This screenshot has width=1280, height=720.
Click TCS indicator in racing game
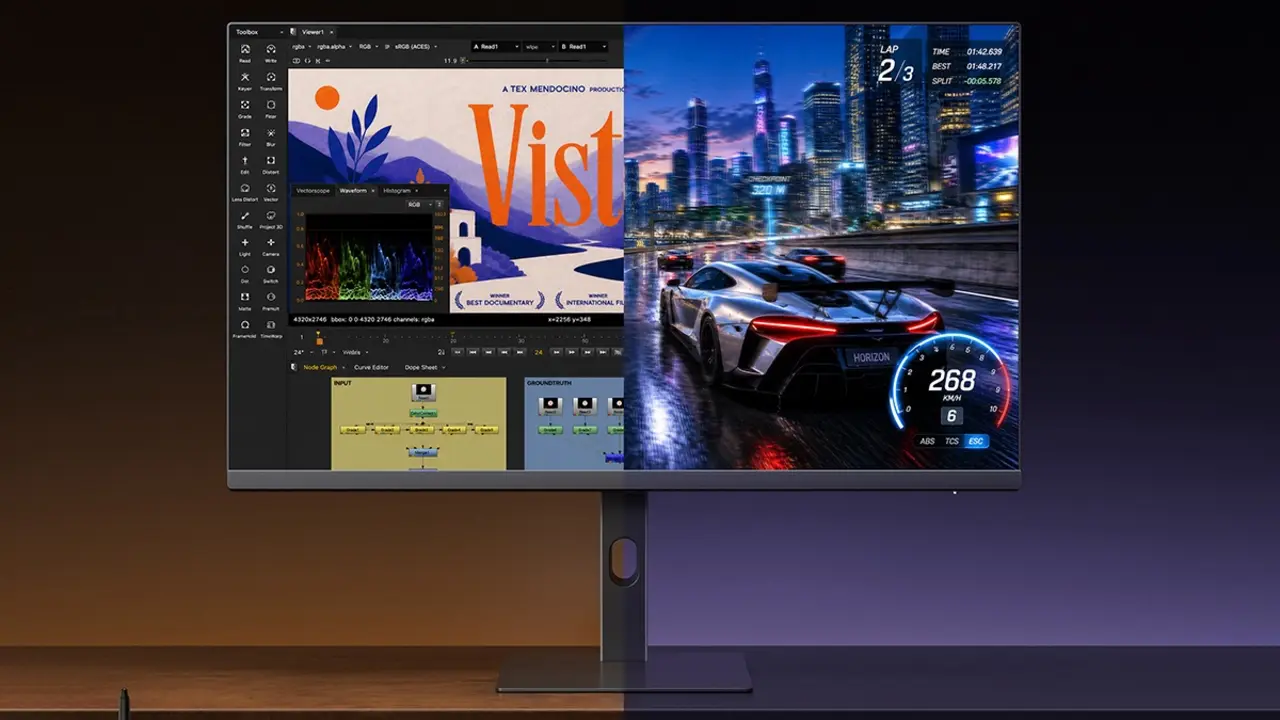tap(952, 441)
